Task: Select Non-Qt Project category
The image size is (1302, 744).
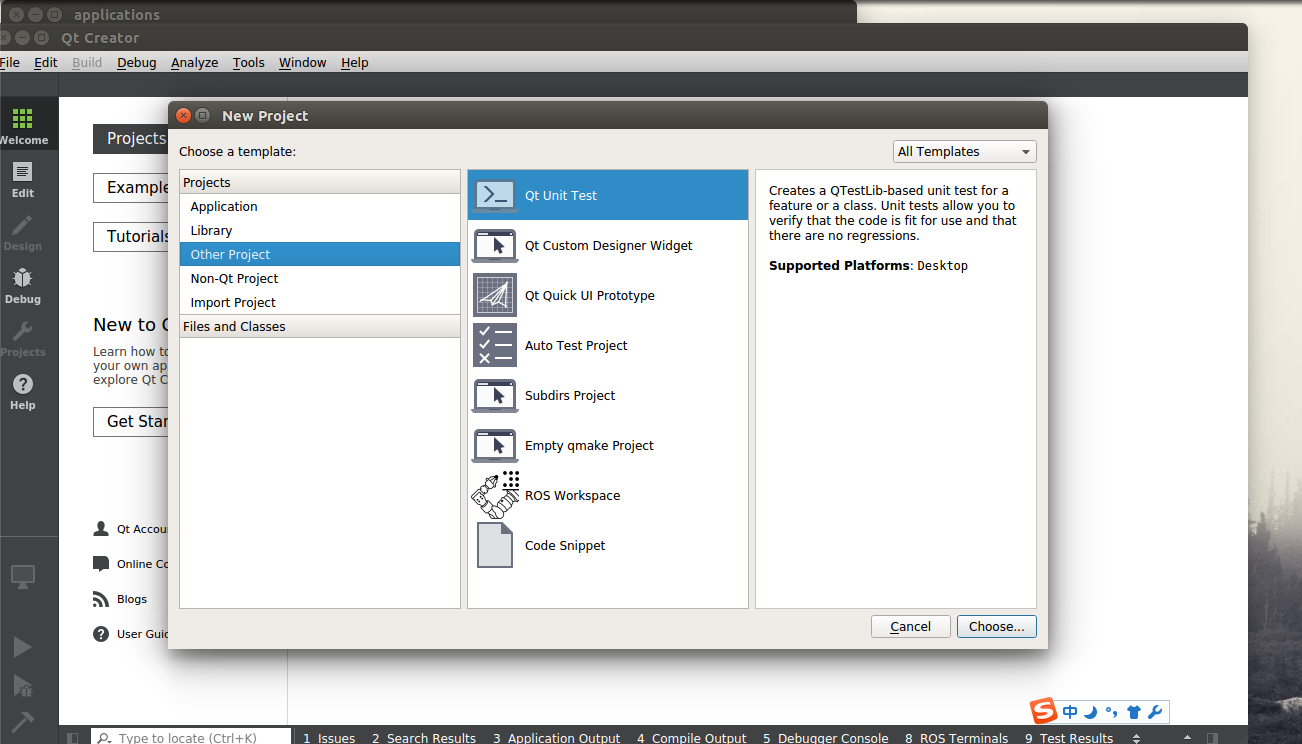Action: [320, 278]
